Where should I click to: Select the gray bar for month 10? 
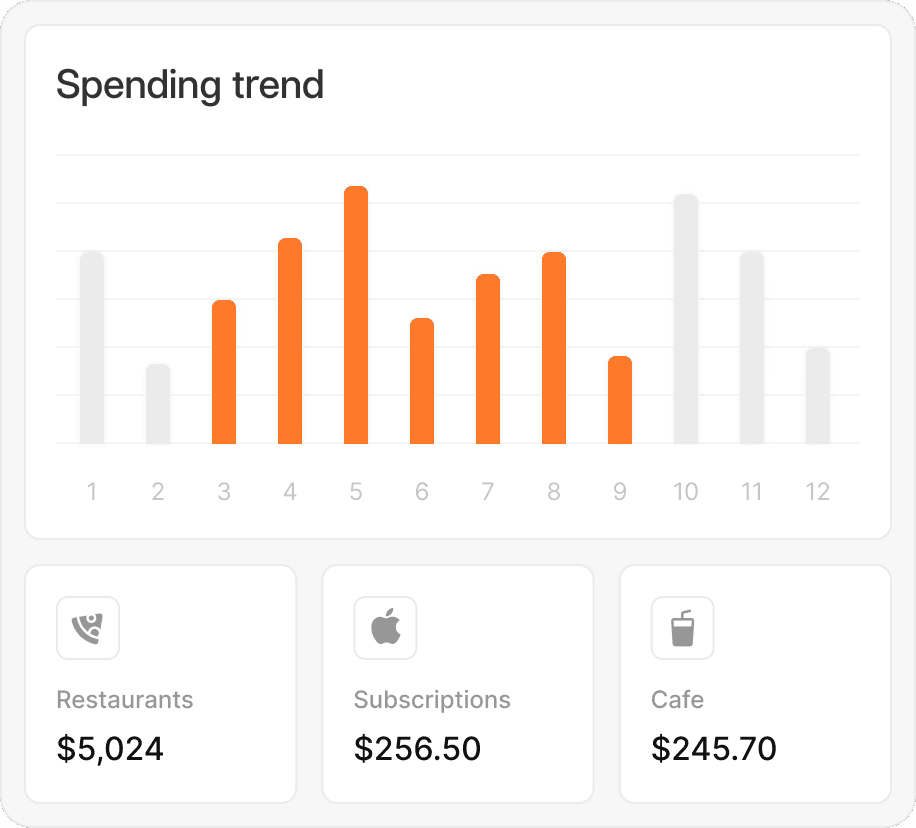[x=686, y=320]
